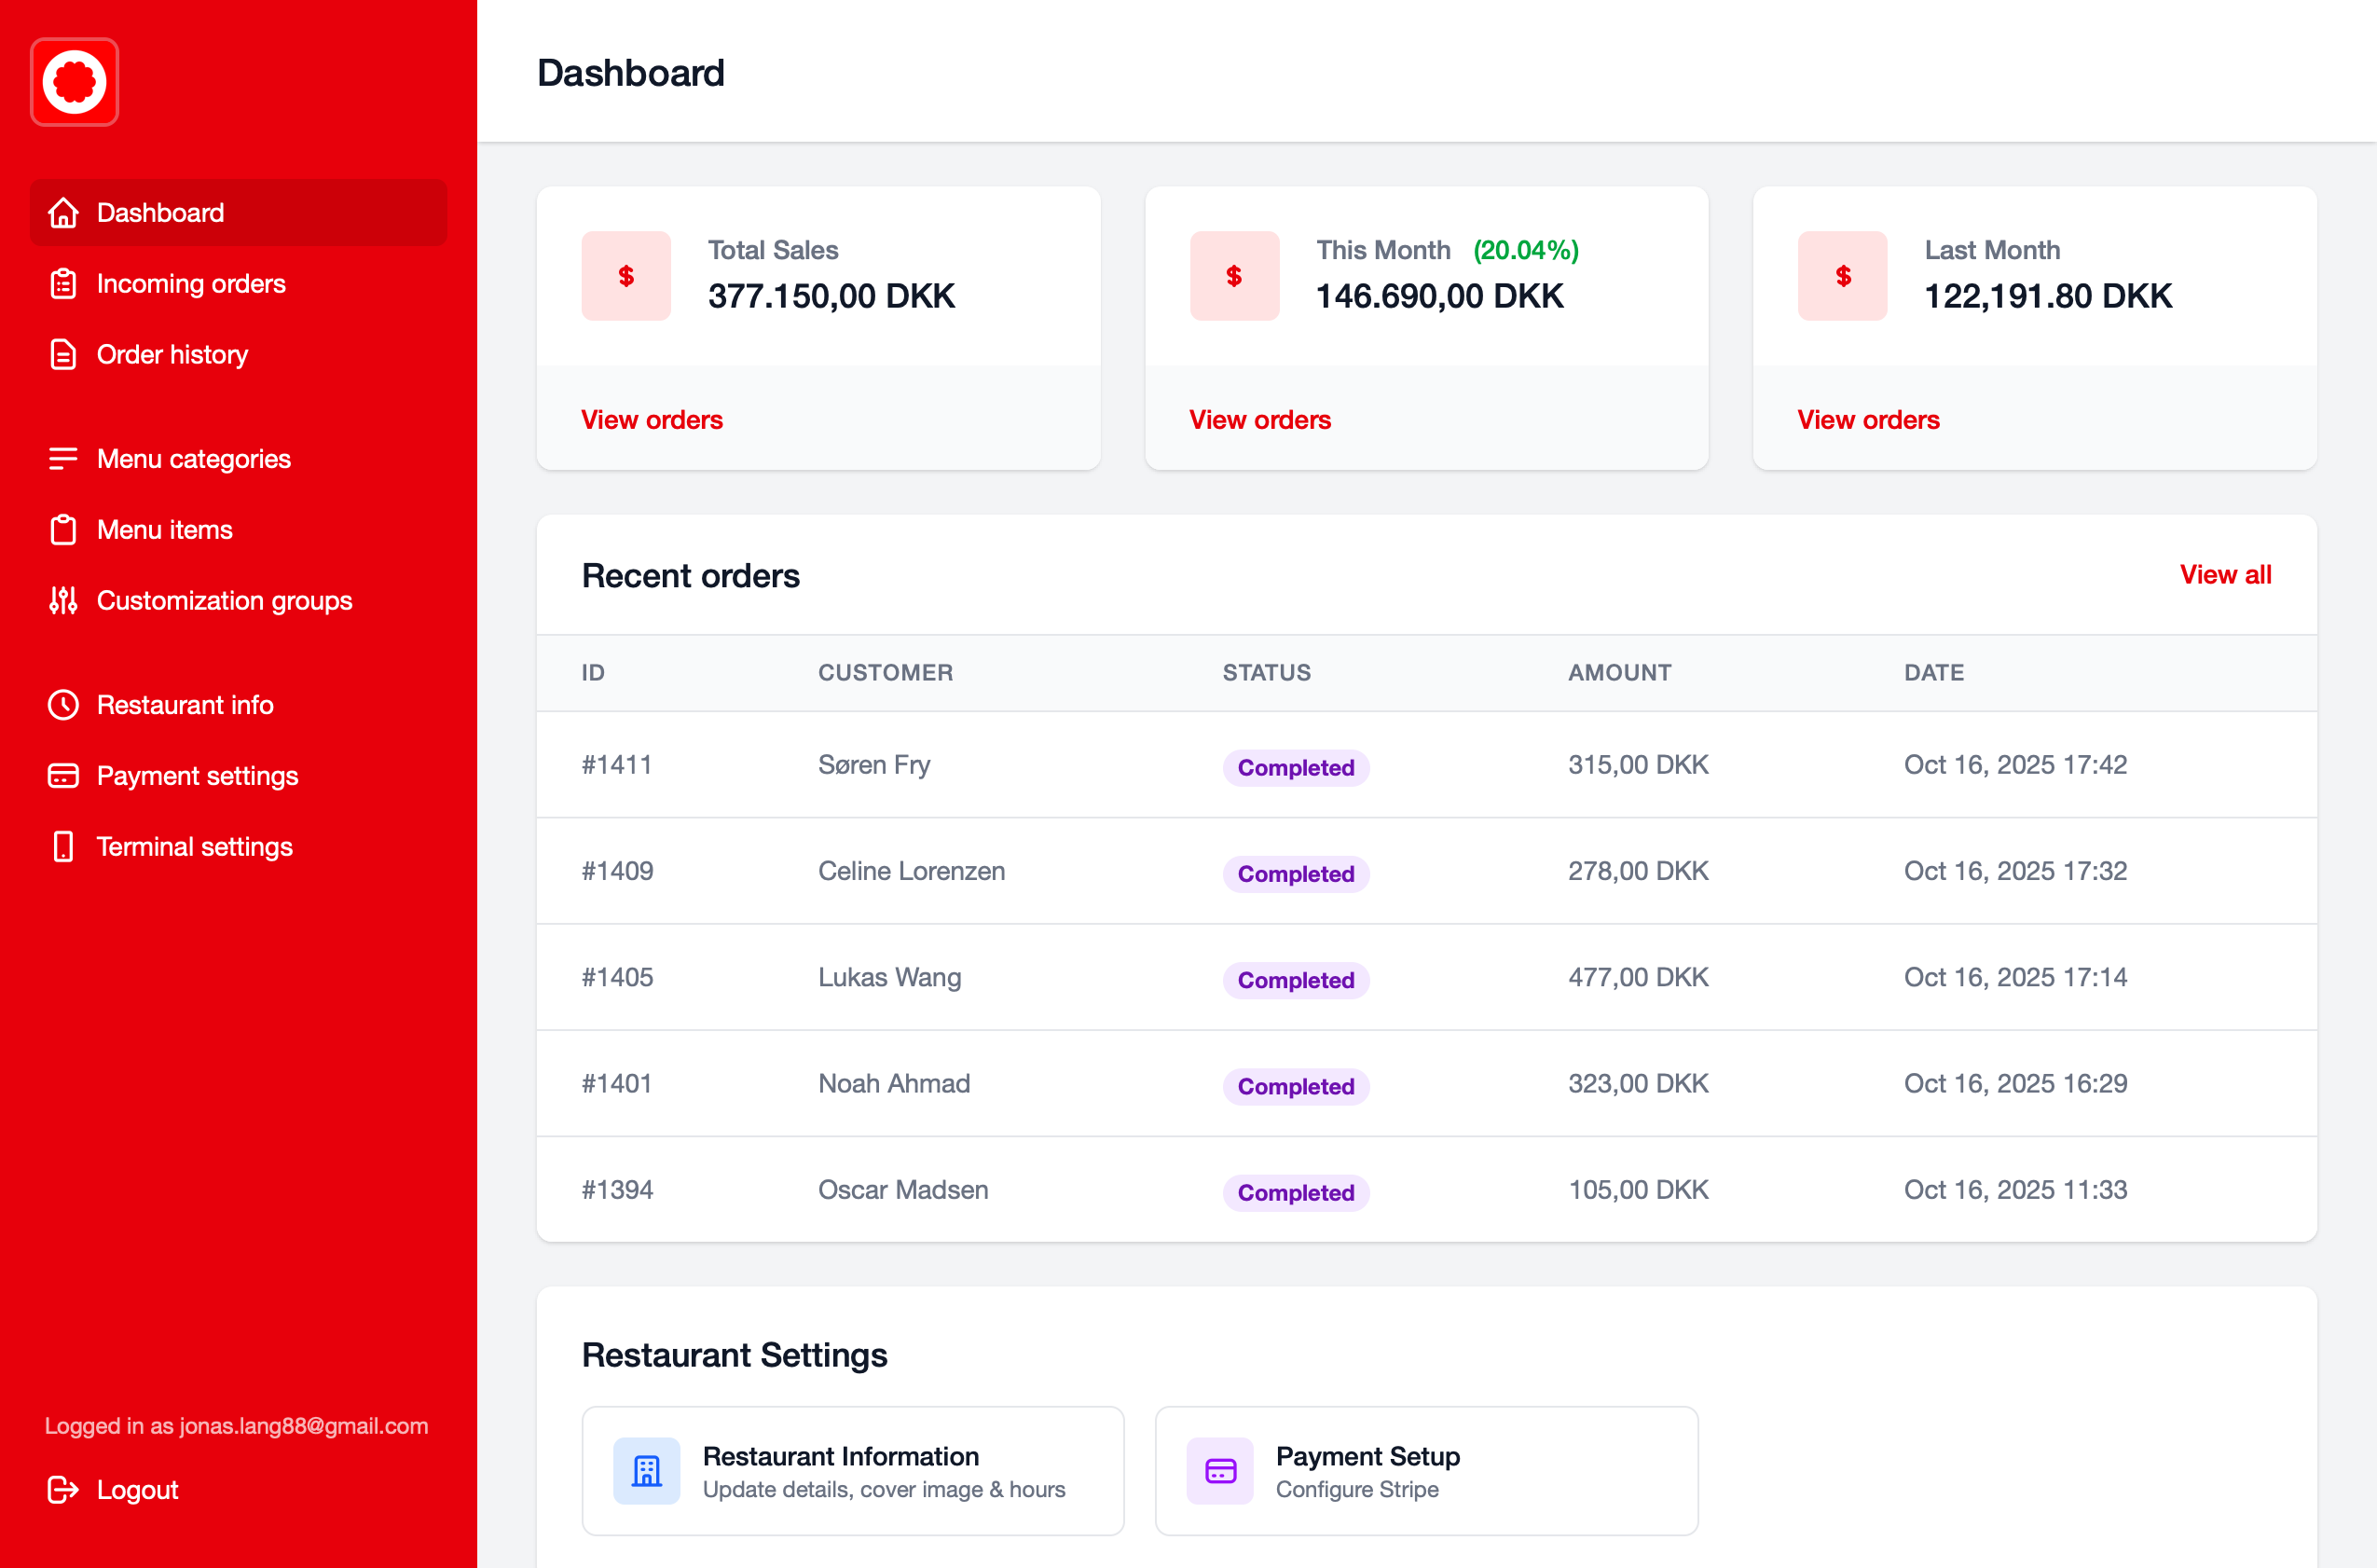Viewport: 2377px width, 1568px height.
Task: Click the Completed badge on order #1411
Action: pos(1296,767)
